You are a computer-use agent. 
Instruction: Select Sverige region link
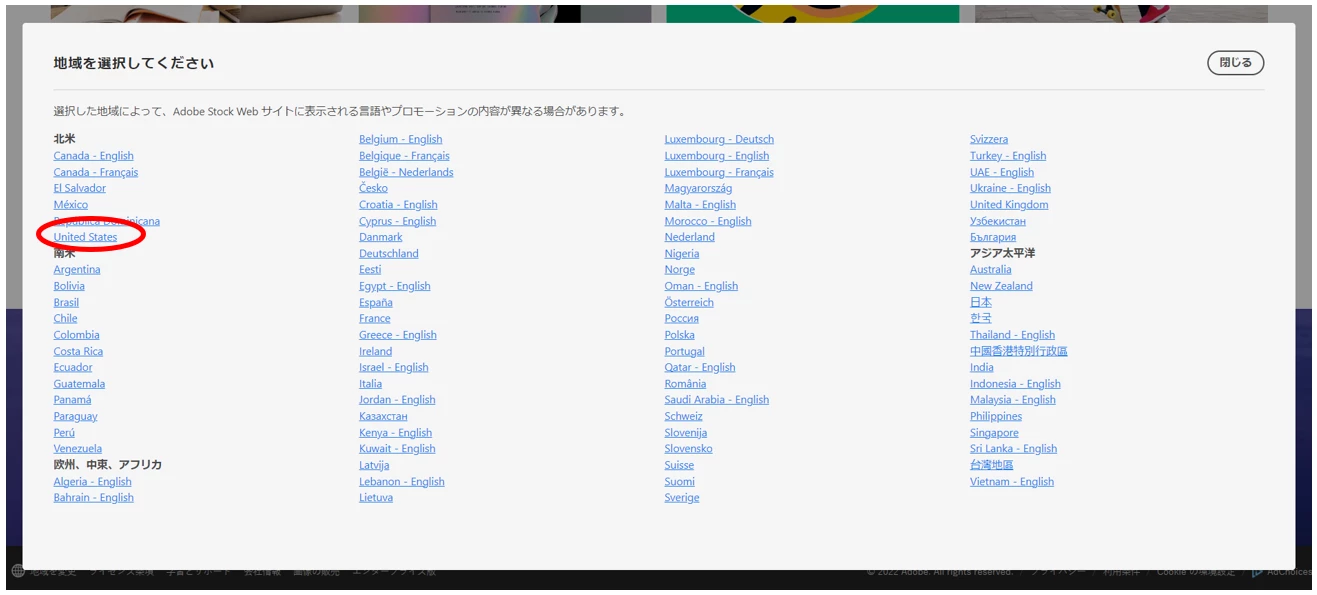tap(682, 498)
